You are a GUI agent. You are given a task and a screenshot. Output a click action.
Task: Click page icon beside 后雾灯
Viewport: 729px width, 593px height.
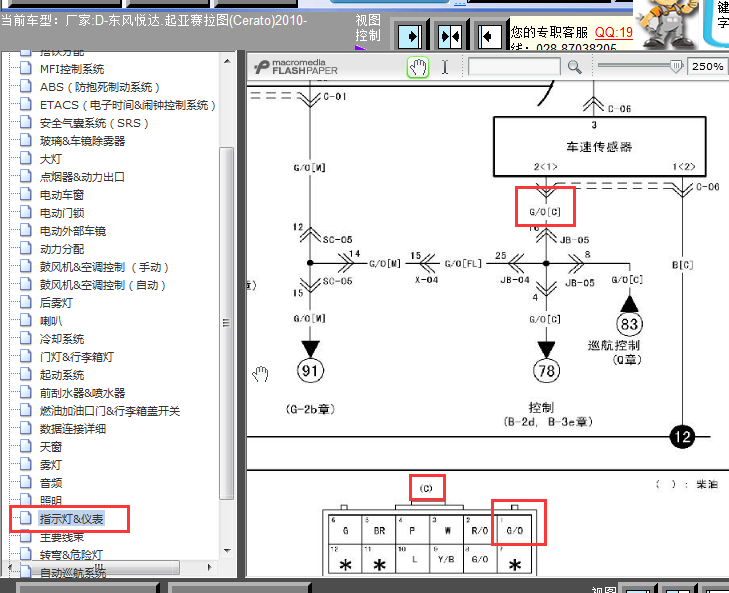(26, 302)
